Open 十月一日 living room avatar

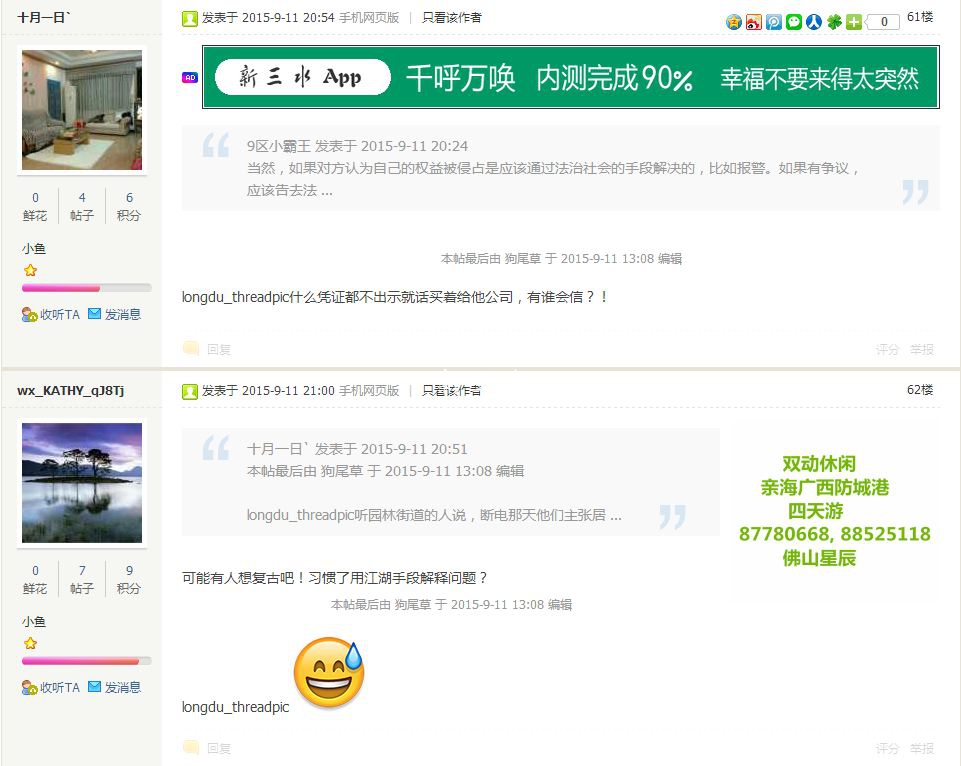[x=82, y=110]
